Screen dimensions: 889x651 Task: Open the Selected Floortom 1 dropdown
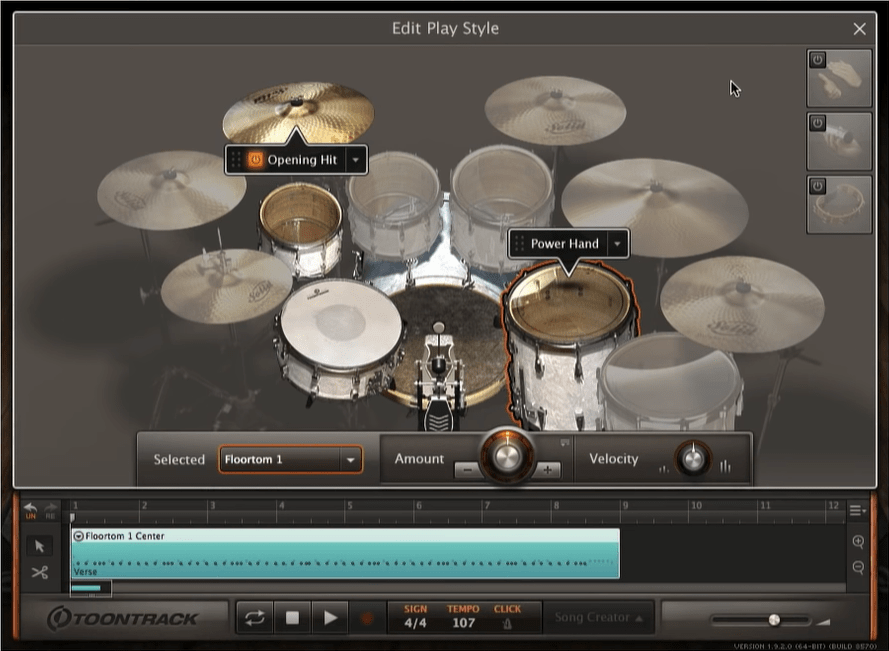click(289, 459)
